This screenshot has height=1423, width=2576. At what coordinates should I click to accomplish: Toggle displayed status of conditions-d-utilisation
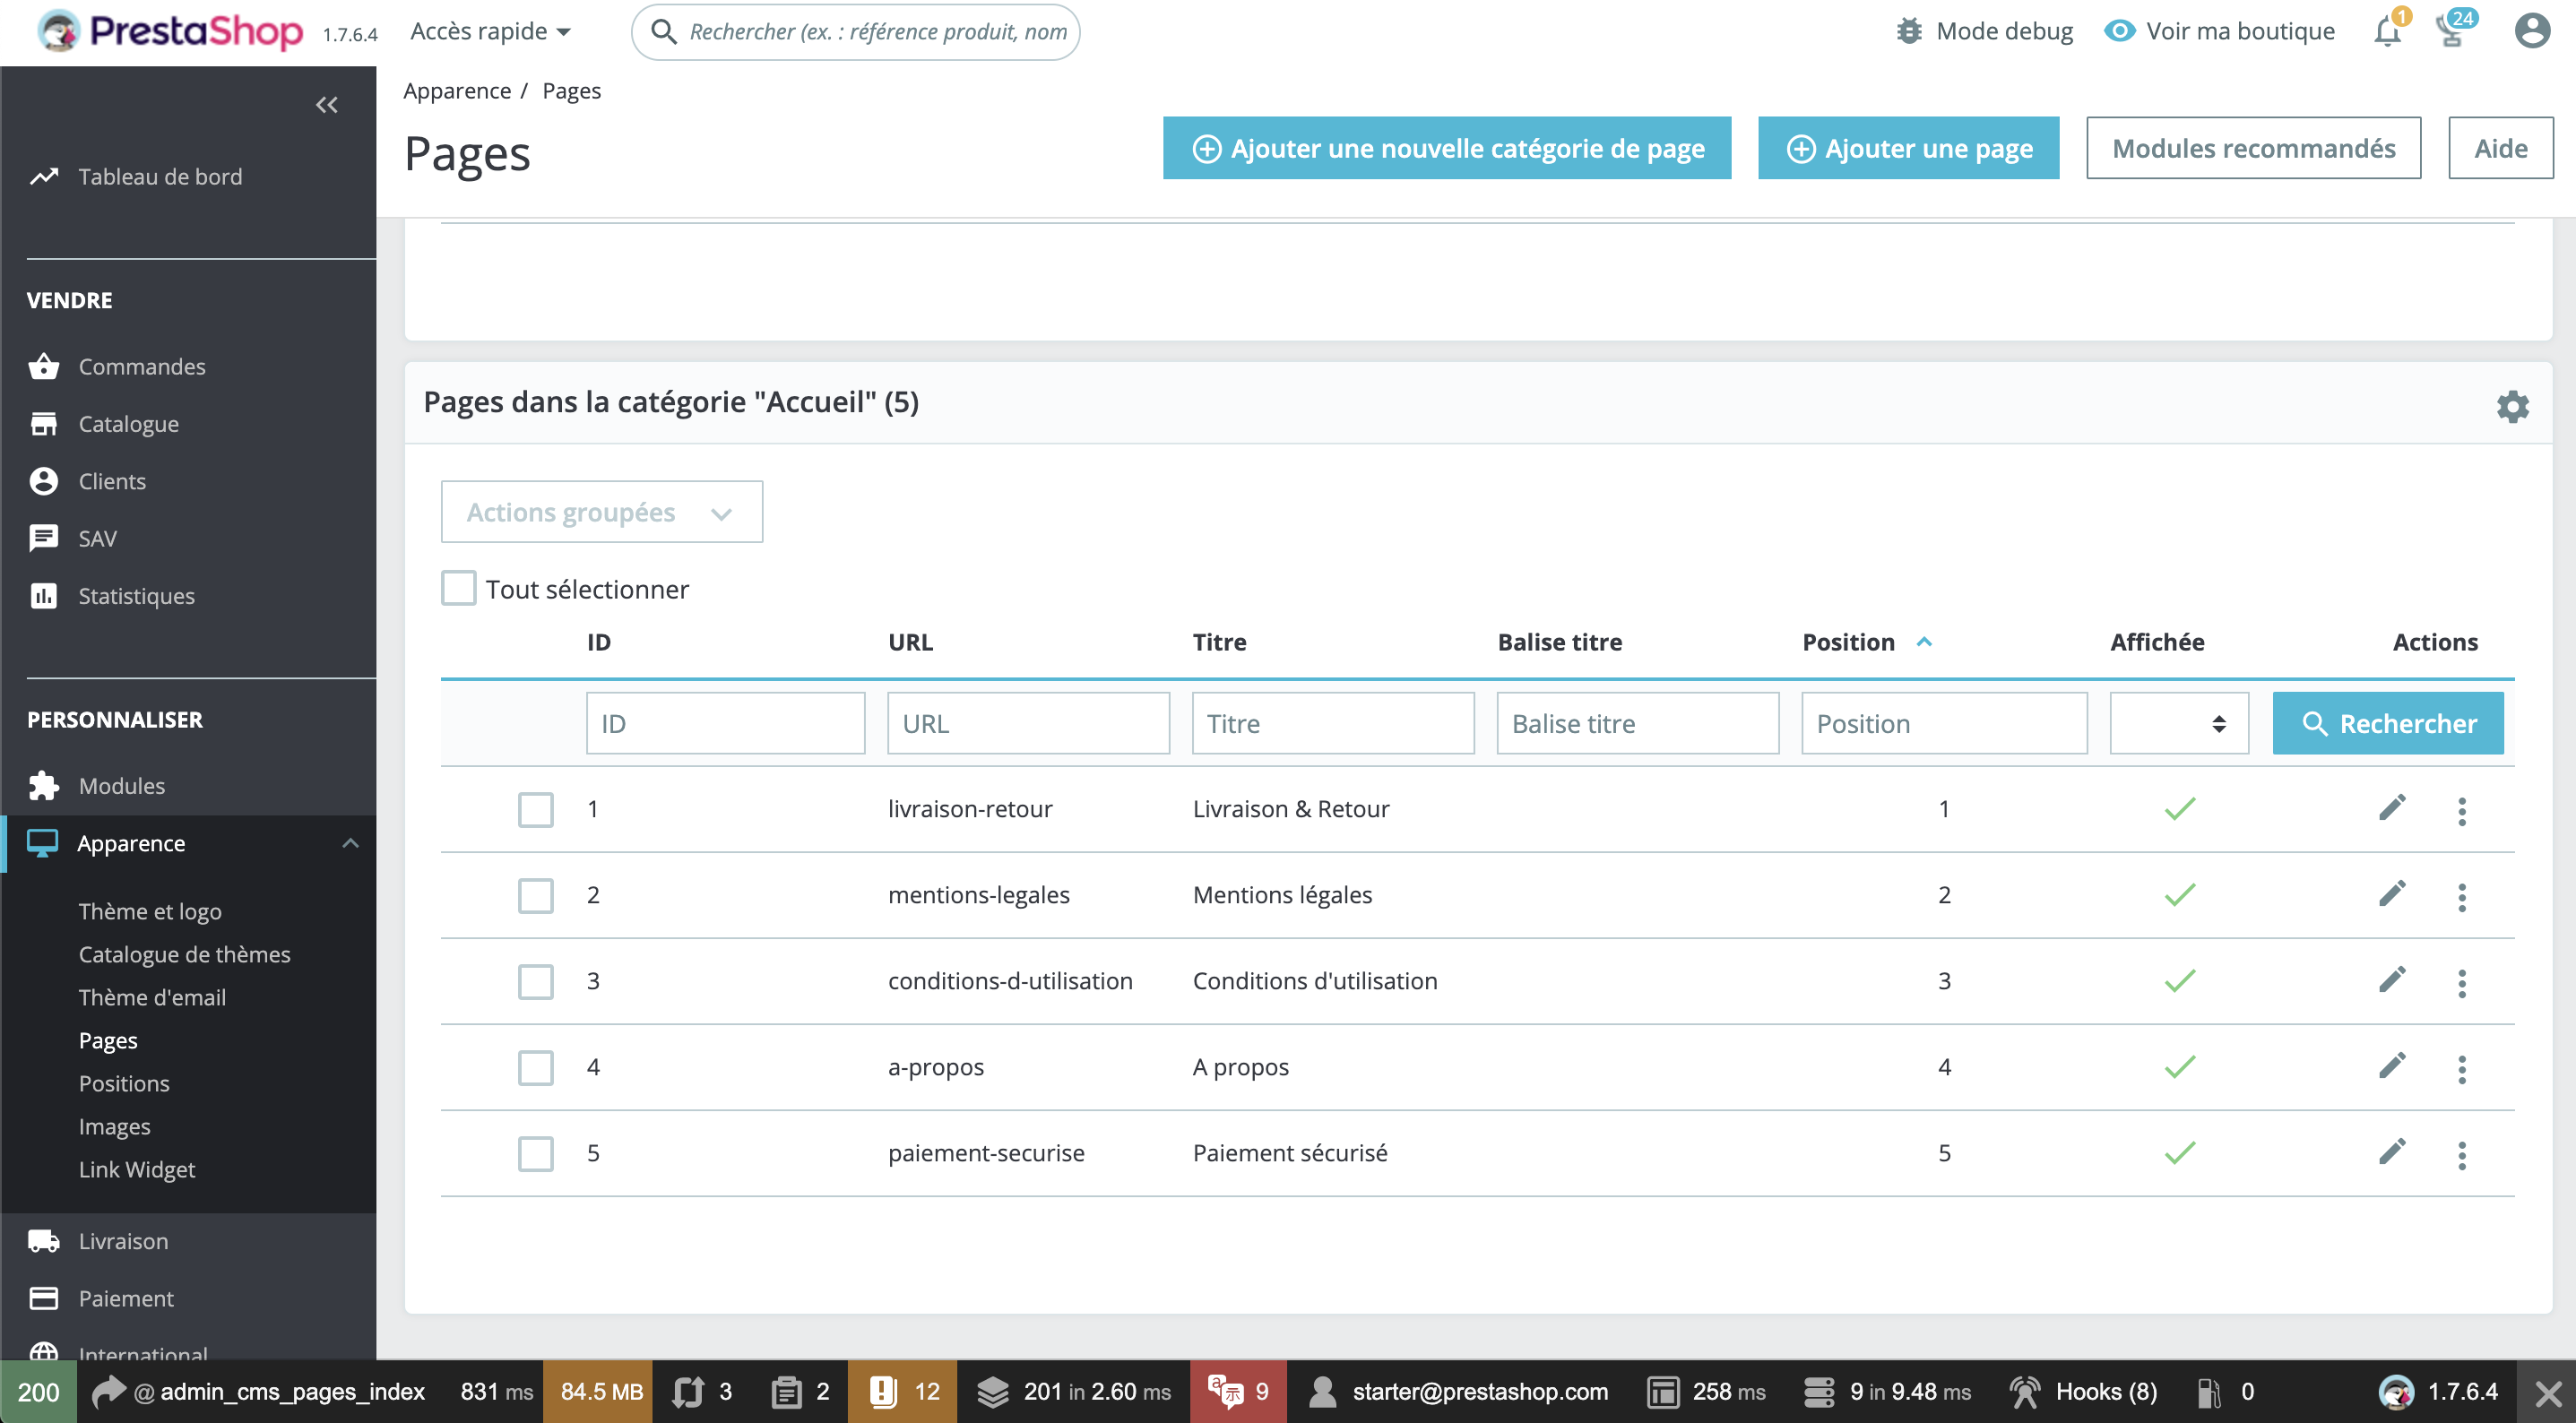pyautogui.click(x=2179, y=980)
